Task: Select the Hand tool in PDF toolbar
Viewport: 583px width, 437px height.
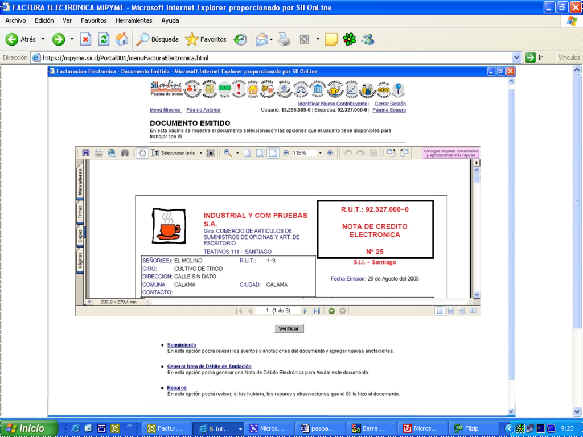Action: 142,153
